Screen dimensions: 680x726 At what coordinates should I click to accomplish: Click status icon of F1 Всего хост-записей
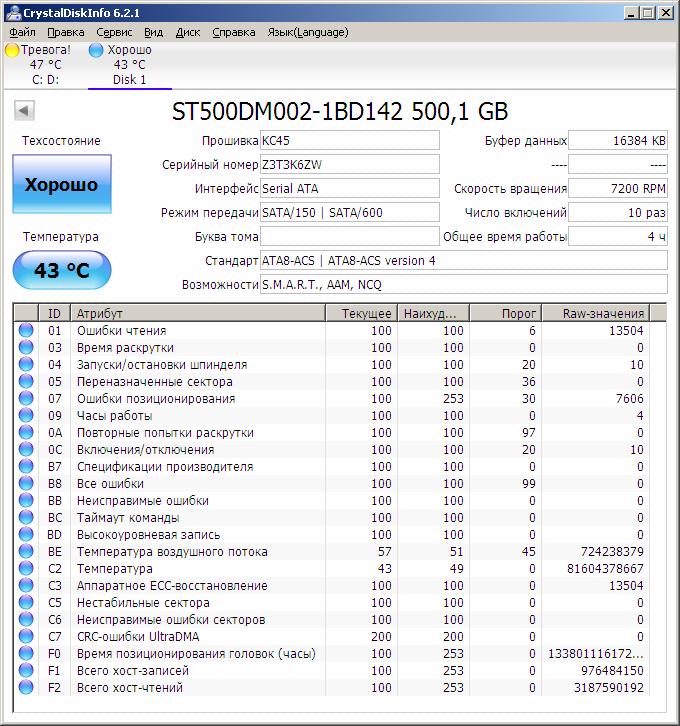(x=26, y=670)
